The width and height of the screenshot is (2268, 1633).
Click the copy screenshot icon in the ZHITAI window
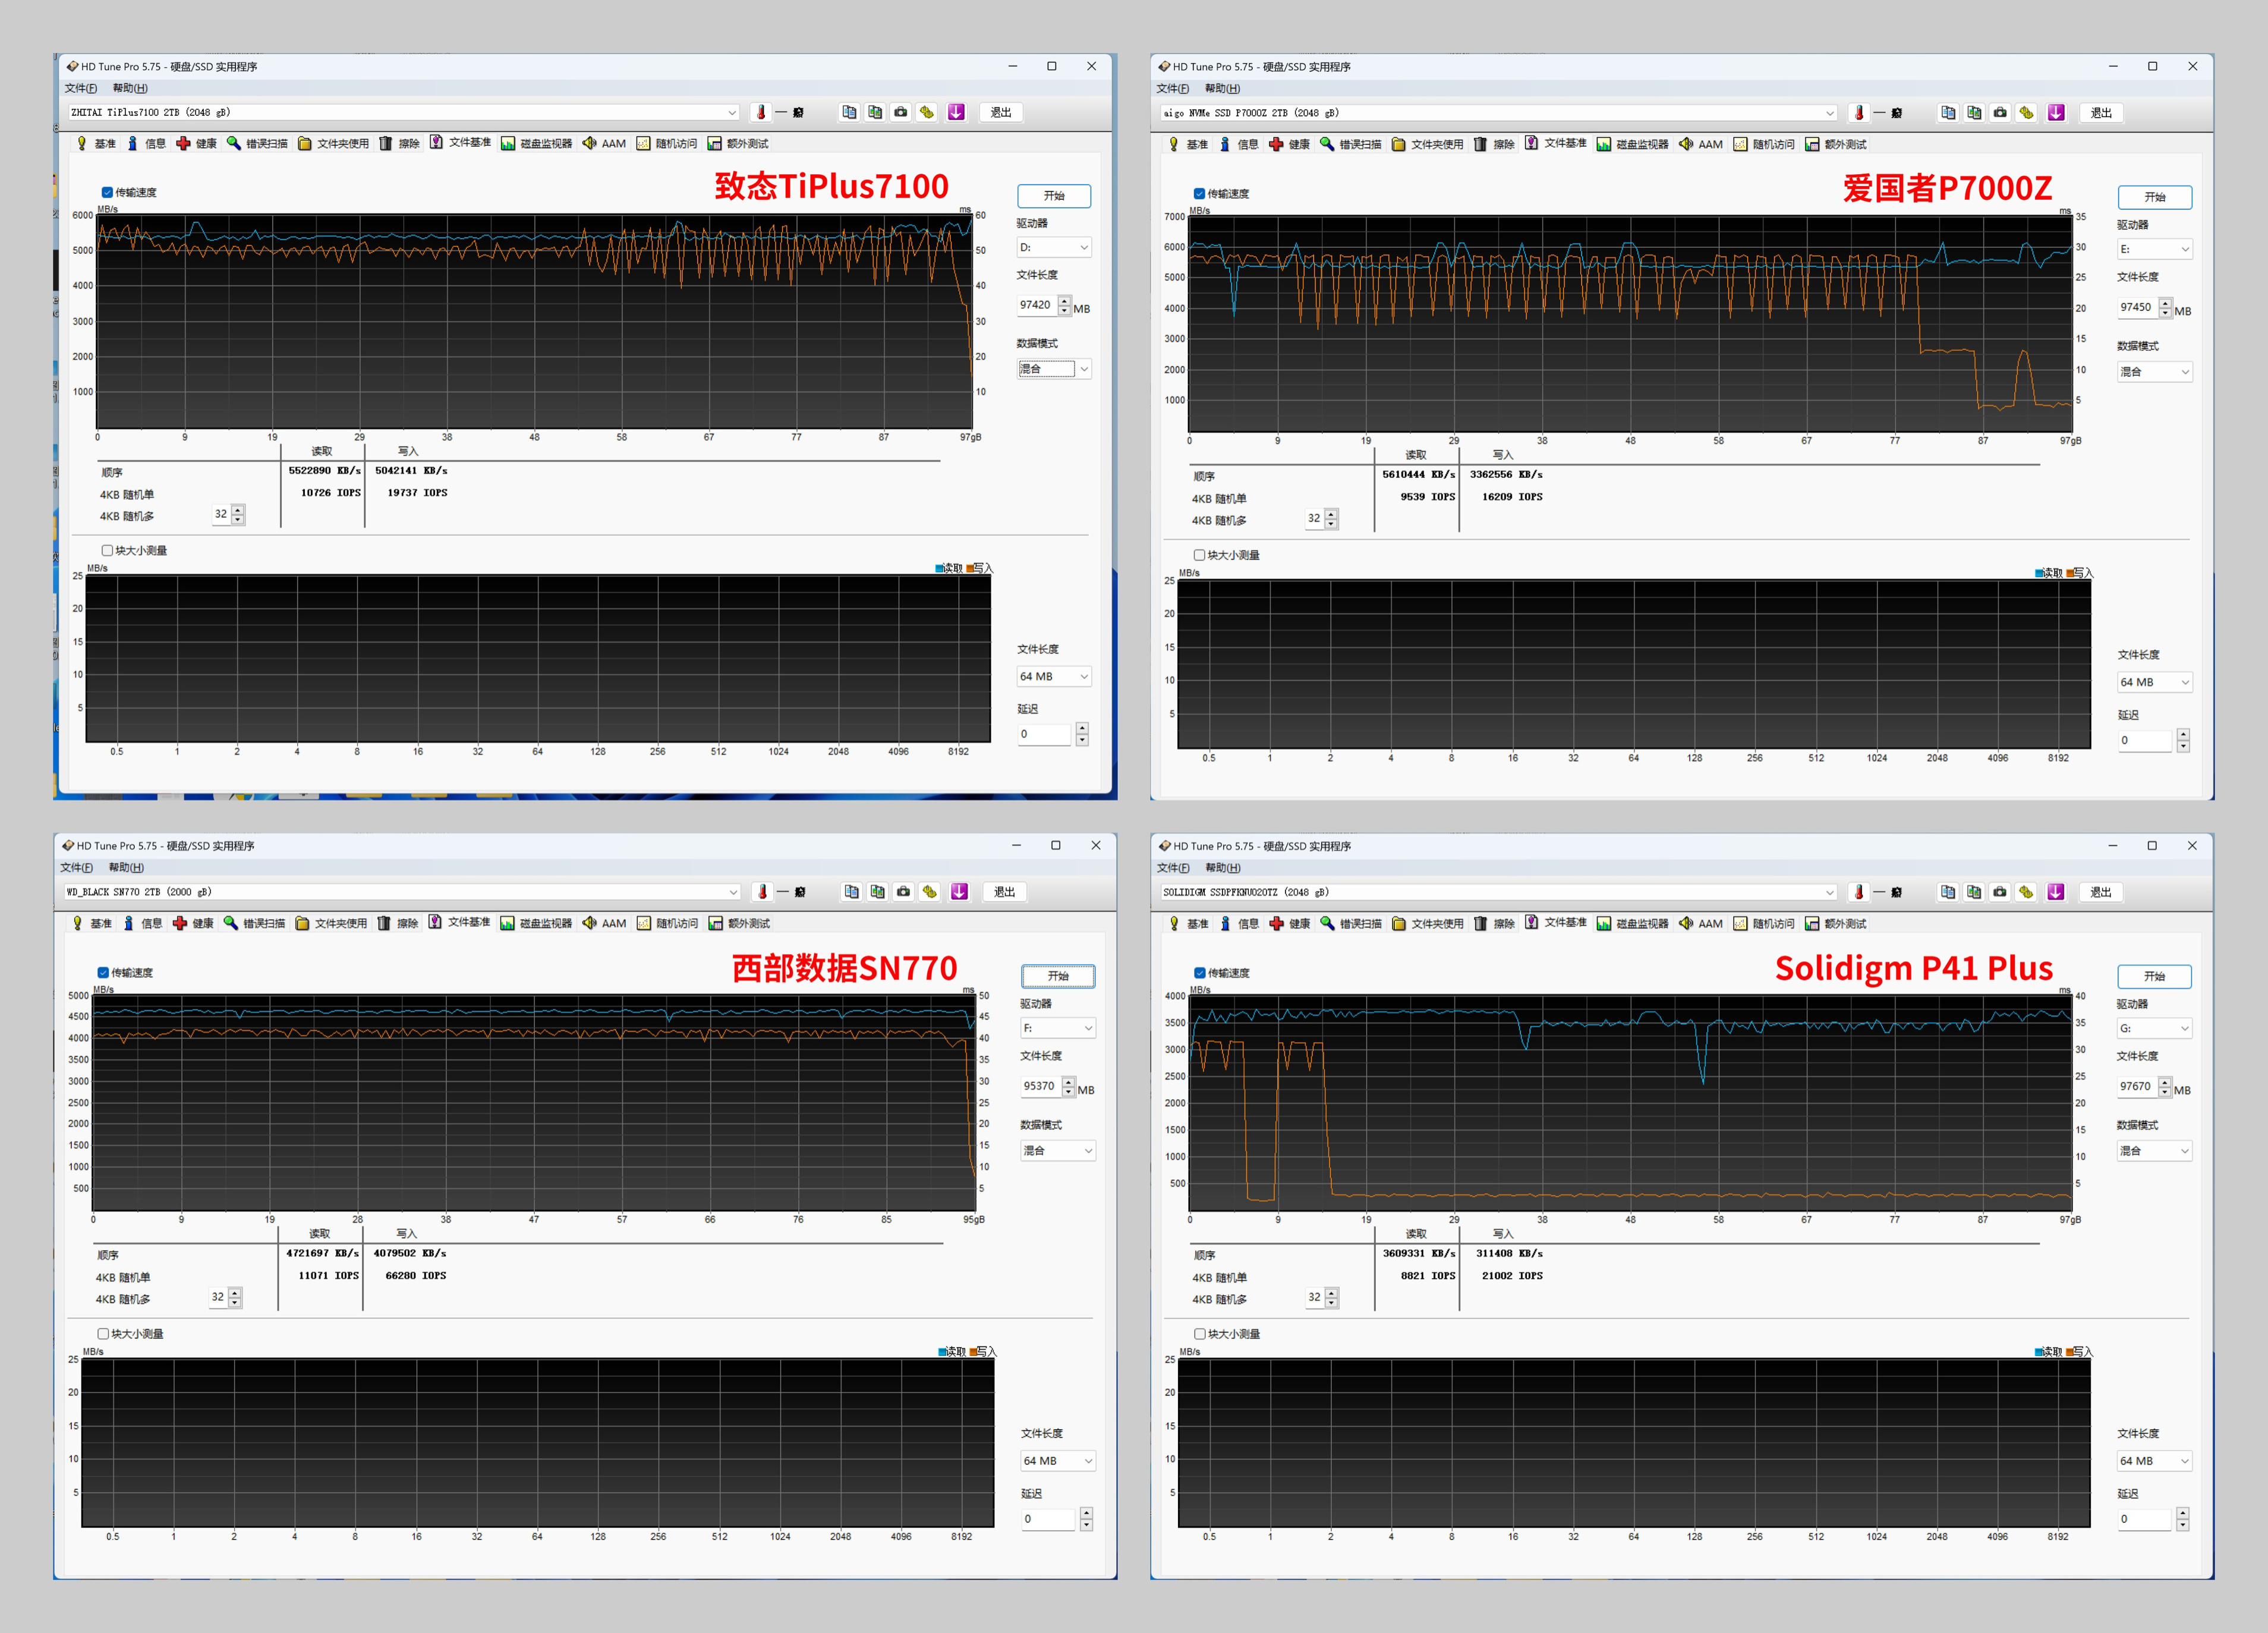(875, 112)
